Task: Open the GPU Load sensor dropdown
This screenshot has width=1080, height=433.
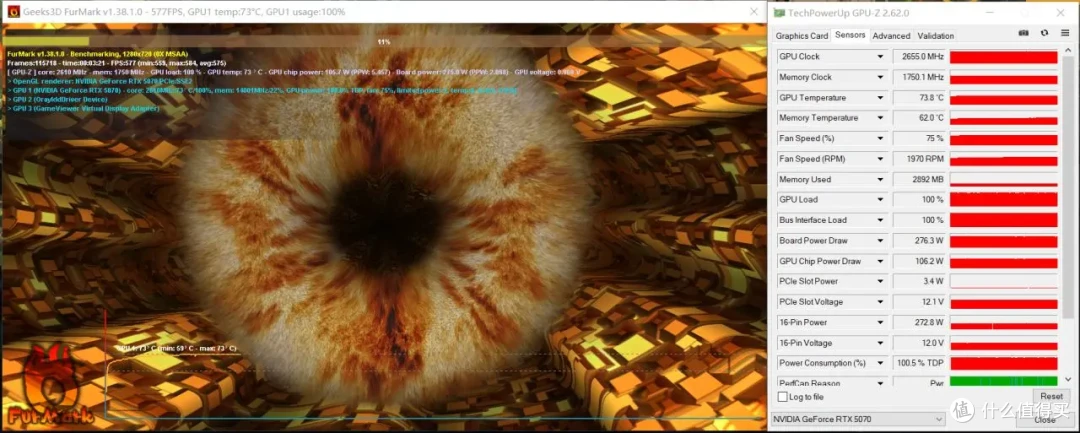Action: [880, 200]
